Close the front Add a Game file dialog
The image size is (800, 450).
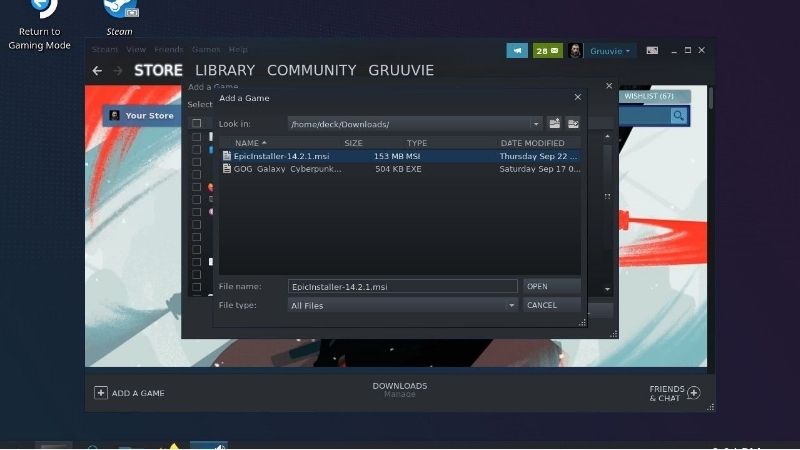tap(578, 97)
